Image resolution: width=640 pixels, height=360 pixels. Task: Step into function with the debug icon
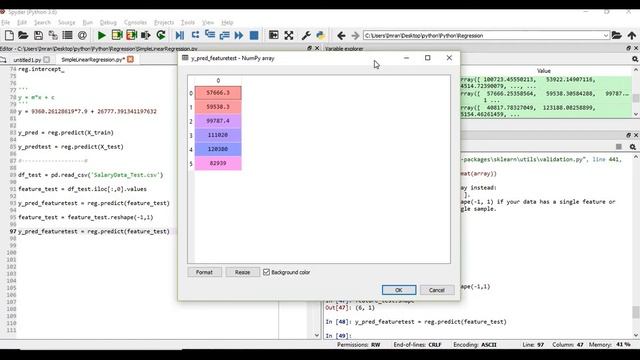click(210, 36)
